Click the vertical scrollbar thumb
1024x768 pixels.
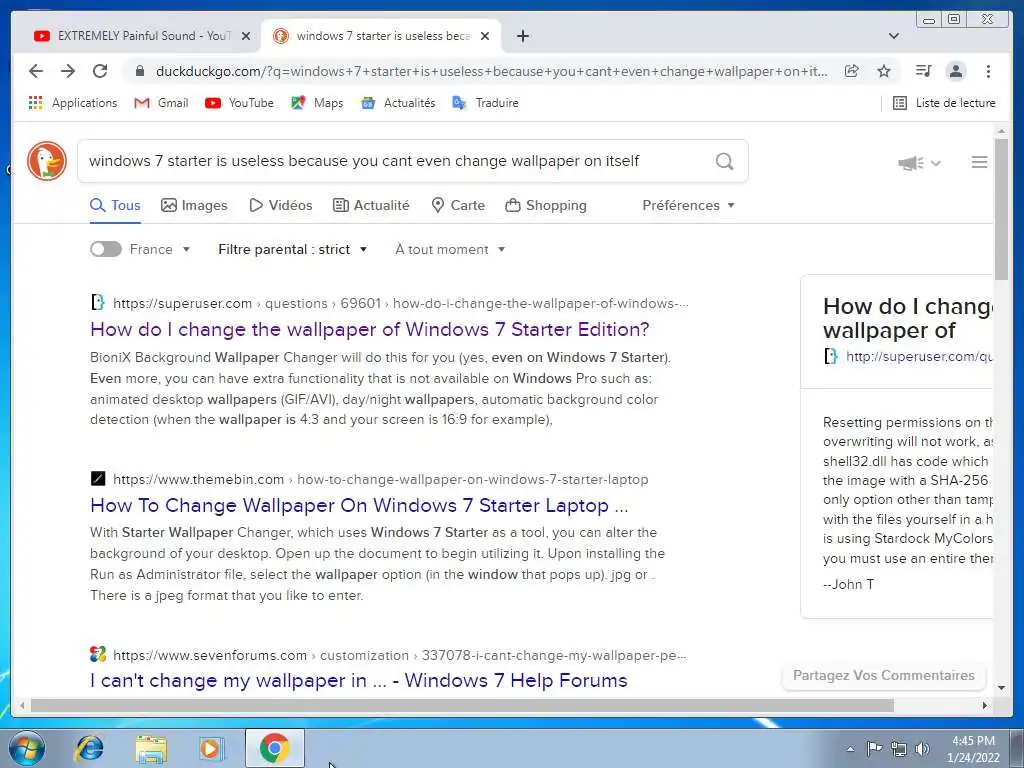click(1001, 209)
